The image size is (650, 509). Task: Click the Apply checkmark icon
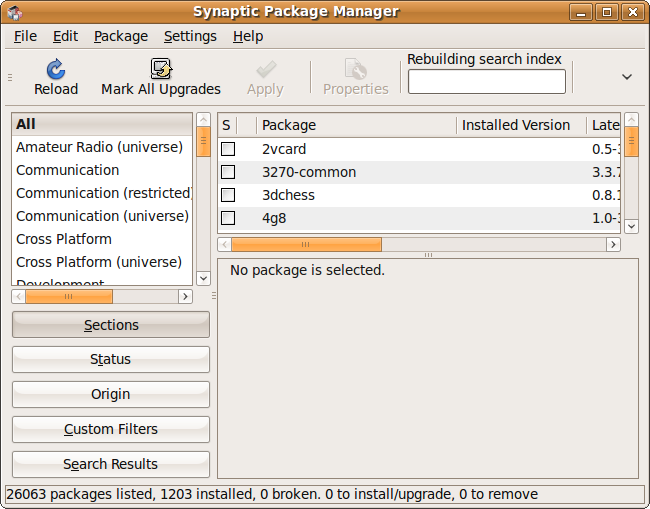click(x=265, y=69)
